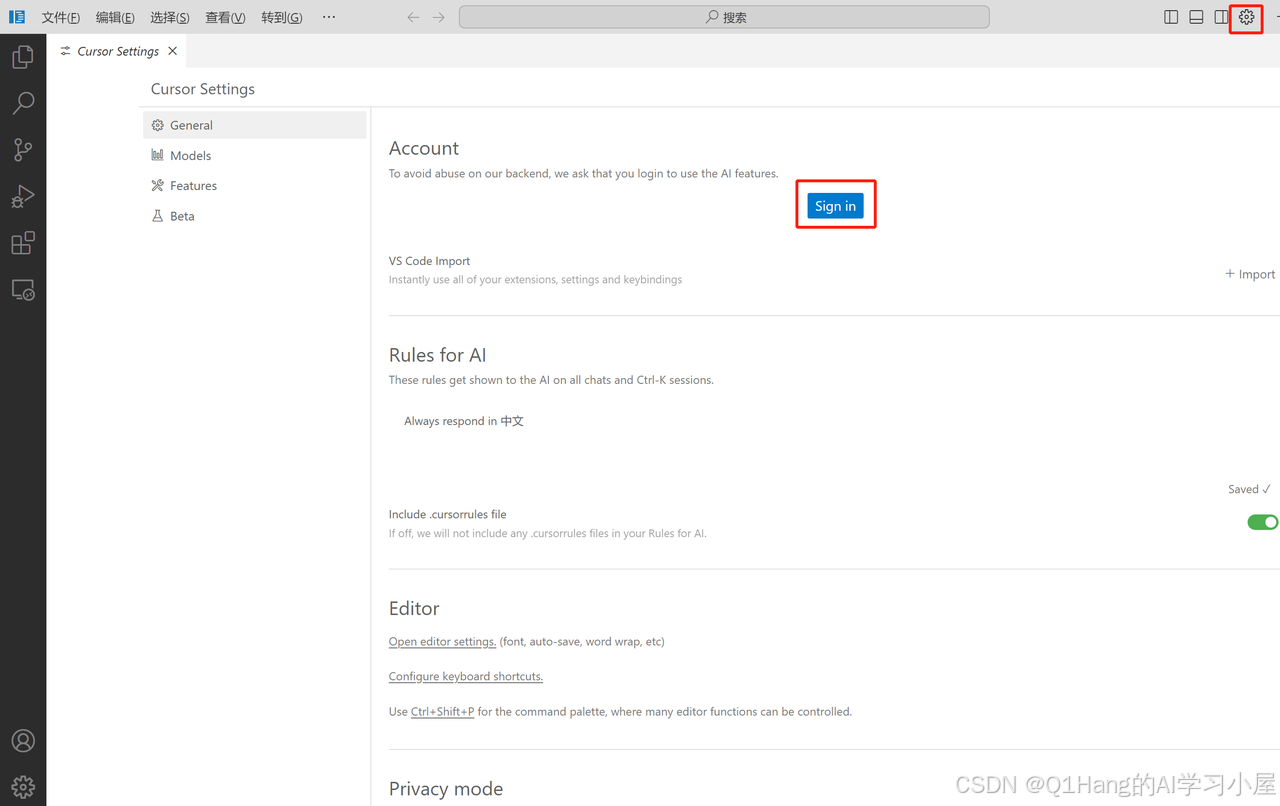Screen dimensions: 1280x806
Task: Select Features settings section
Action: pyautogui.click(x=255, y=185)
